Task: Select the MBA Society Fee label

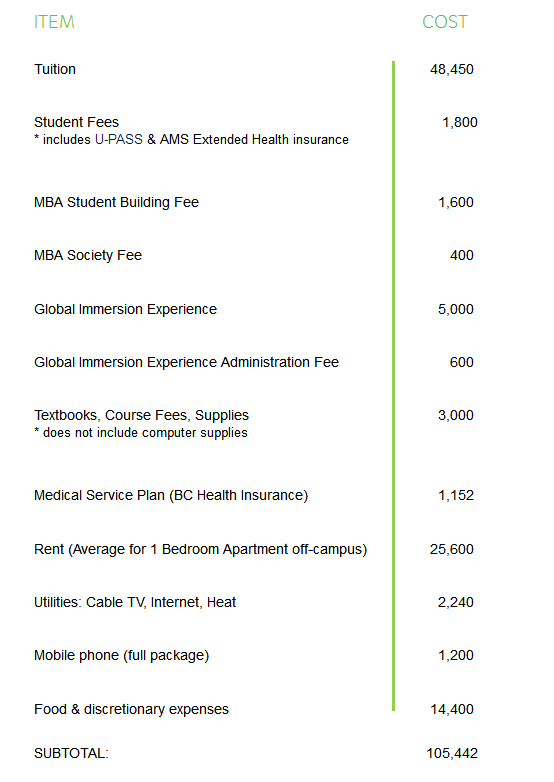Action: click(x=88, y=255)
